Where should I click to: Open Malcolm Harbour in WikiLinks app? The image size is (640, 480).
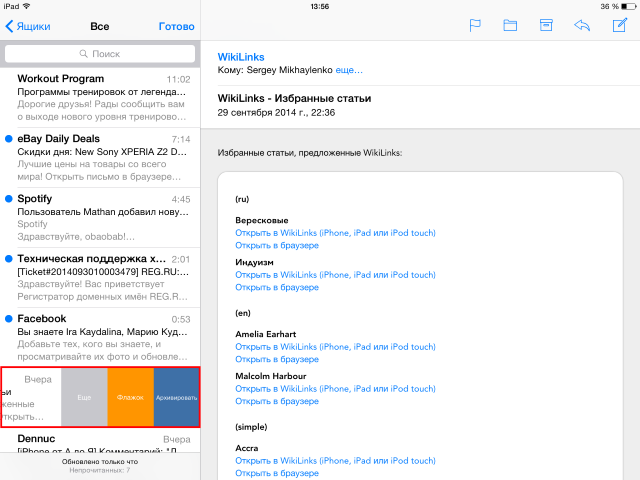tap(335, 389)
